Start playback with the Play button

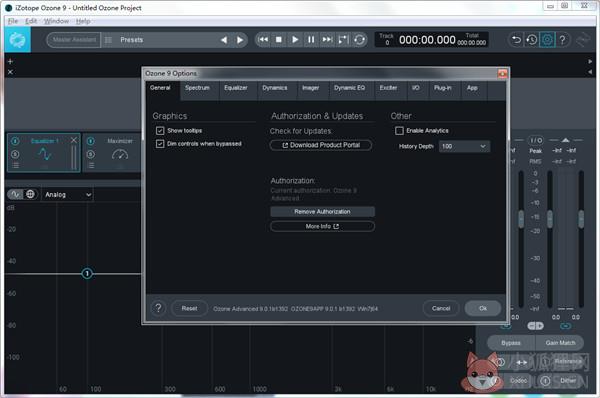(x=295, y=39)
